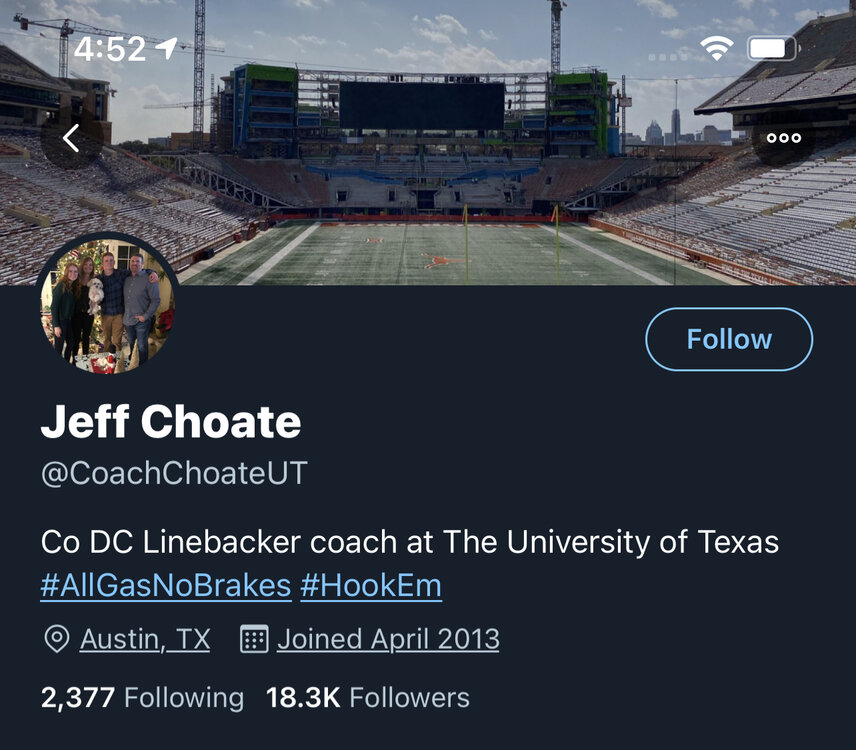The height and width of the screenshot is (750, 856).
Task: Click the location pin icon
Action: (57, 639)
